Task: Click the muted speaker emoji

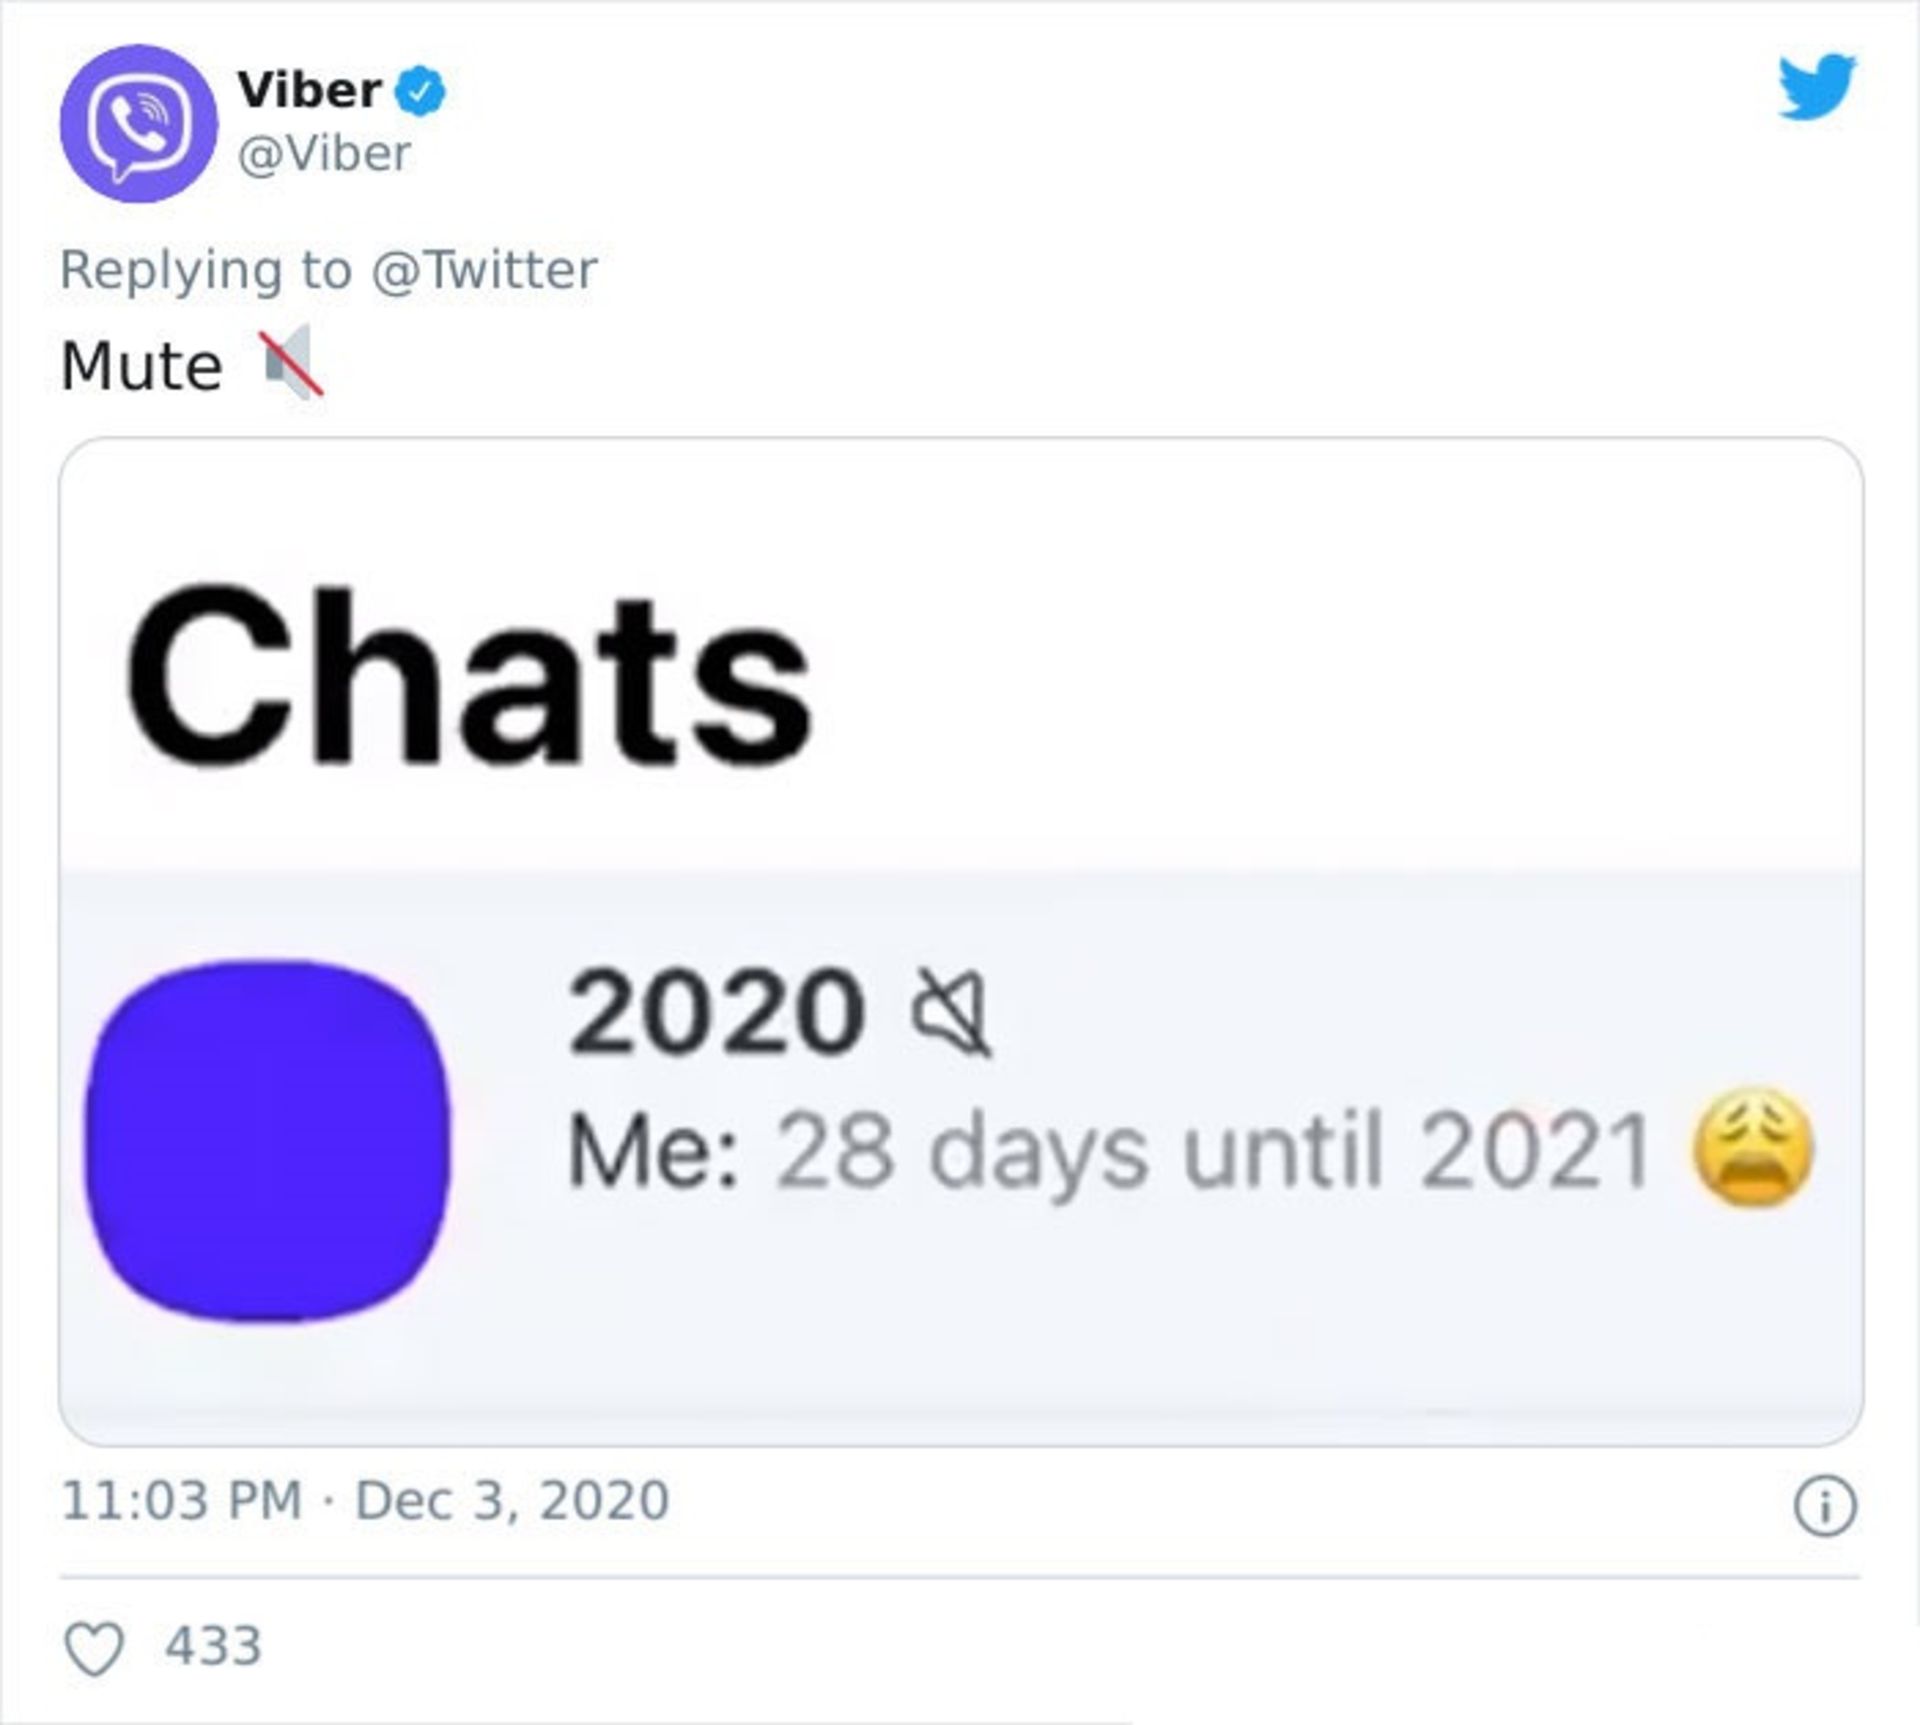Action: tap(291, 364)
